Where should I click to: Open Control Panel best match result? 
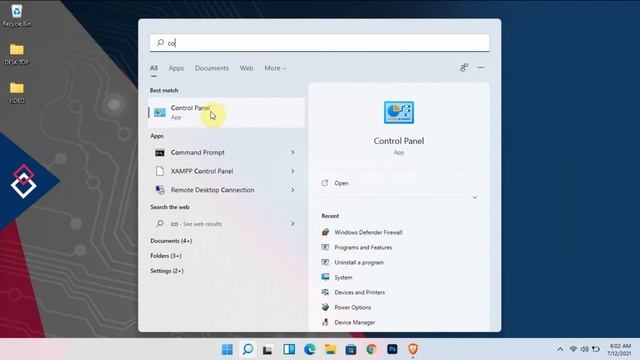point(227,112)
